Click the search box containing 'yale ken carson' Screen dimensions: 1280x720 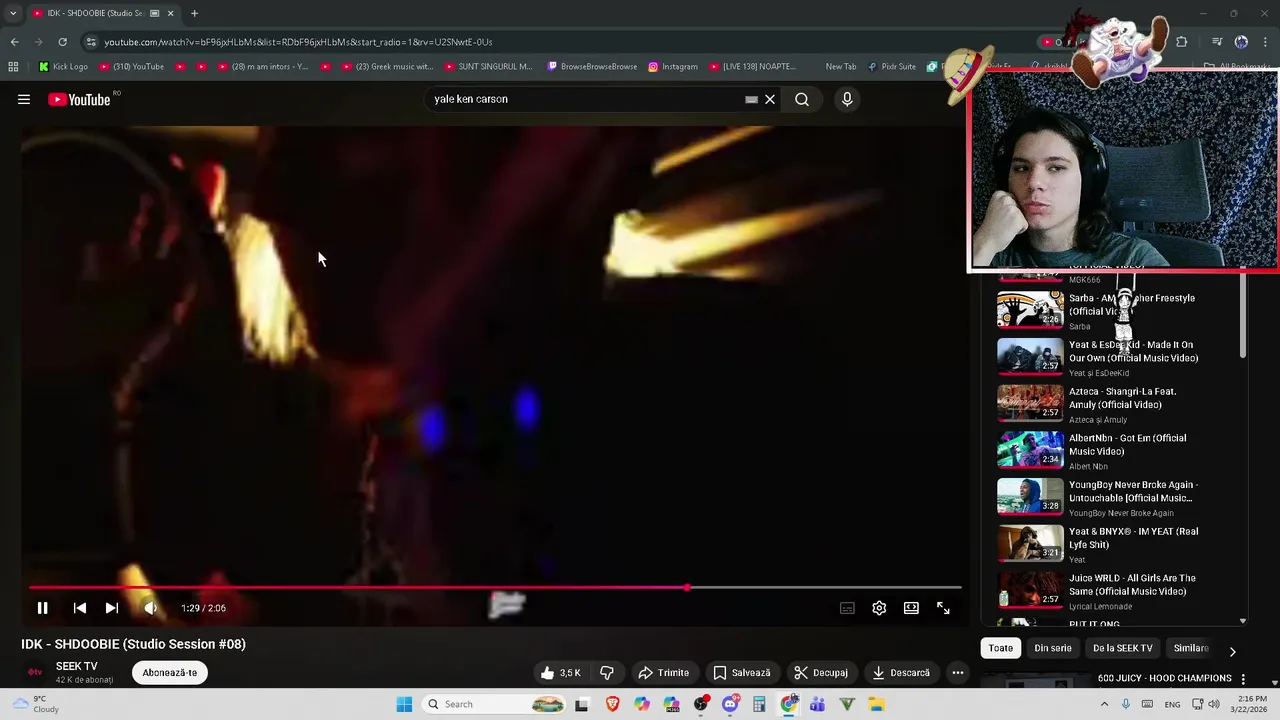(585, 99)
